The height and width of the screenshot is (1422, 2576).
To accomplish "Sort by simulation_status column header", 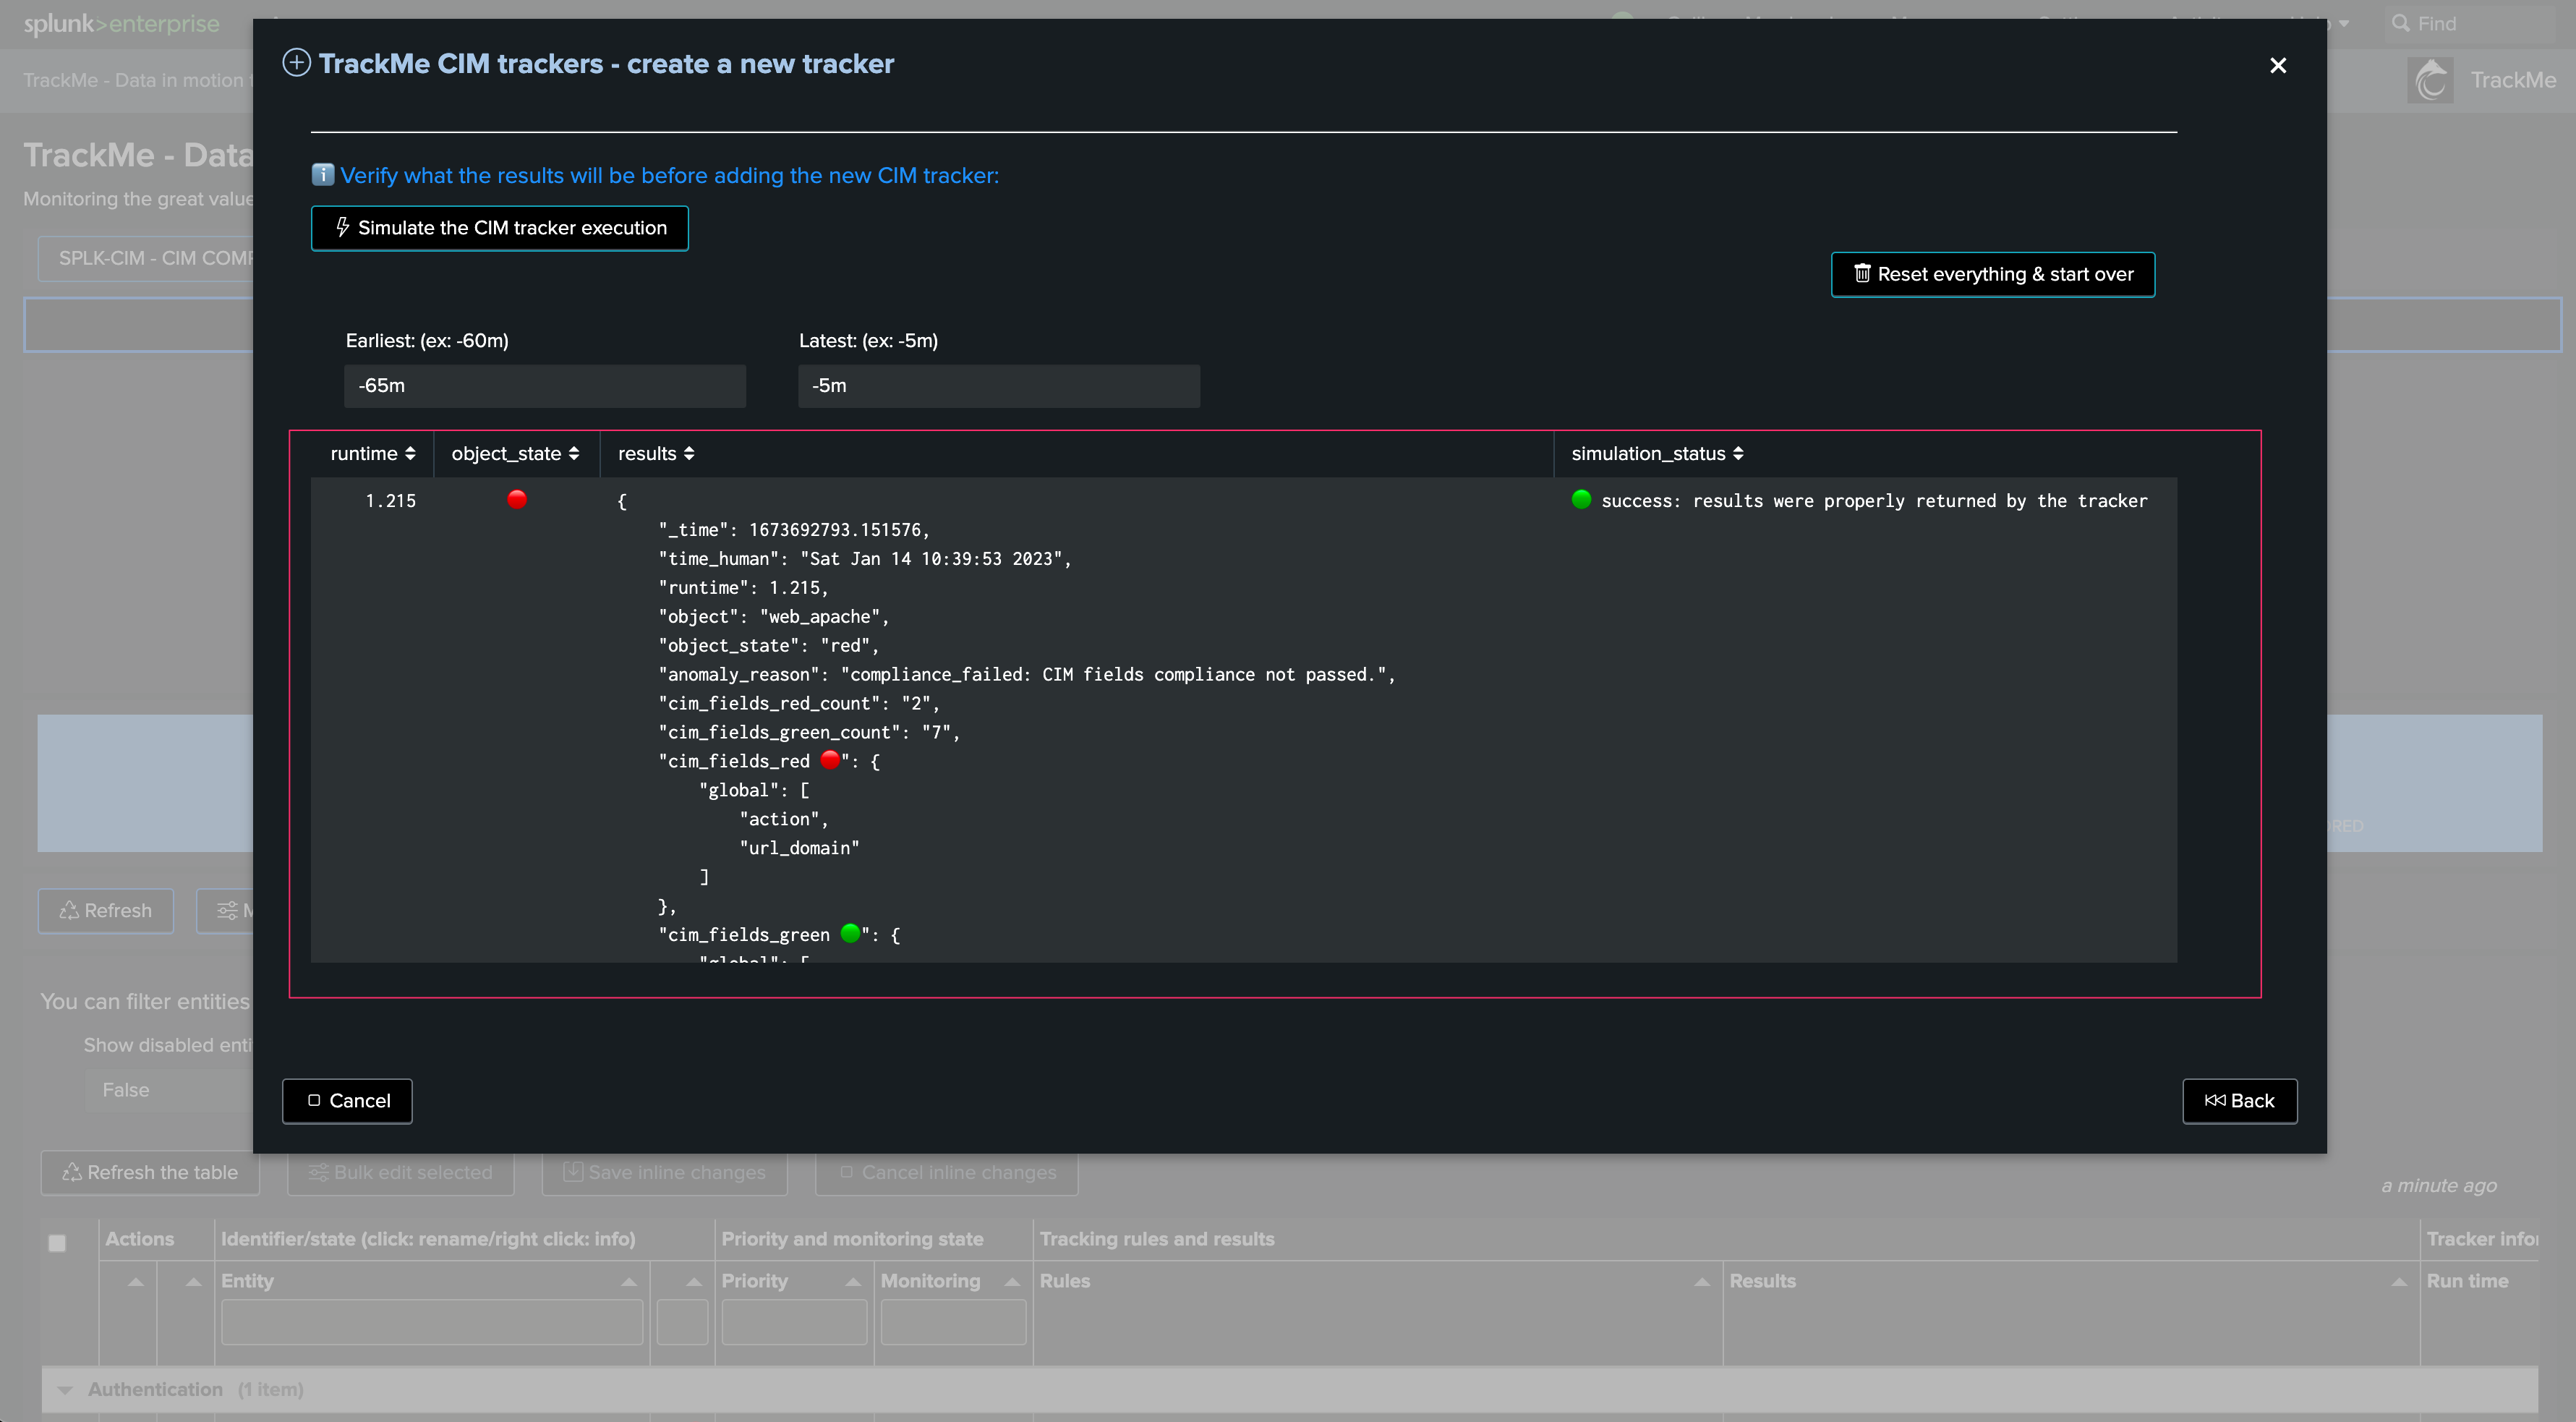I will pos(1657,454).
